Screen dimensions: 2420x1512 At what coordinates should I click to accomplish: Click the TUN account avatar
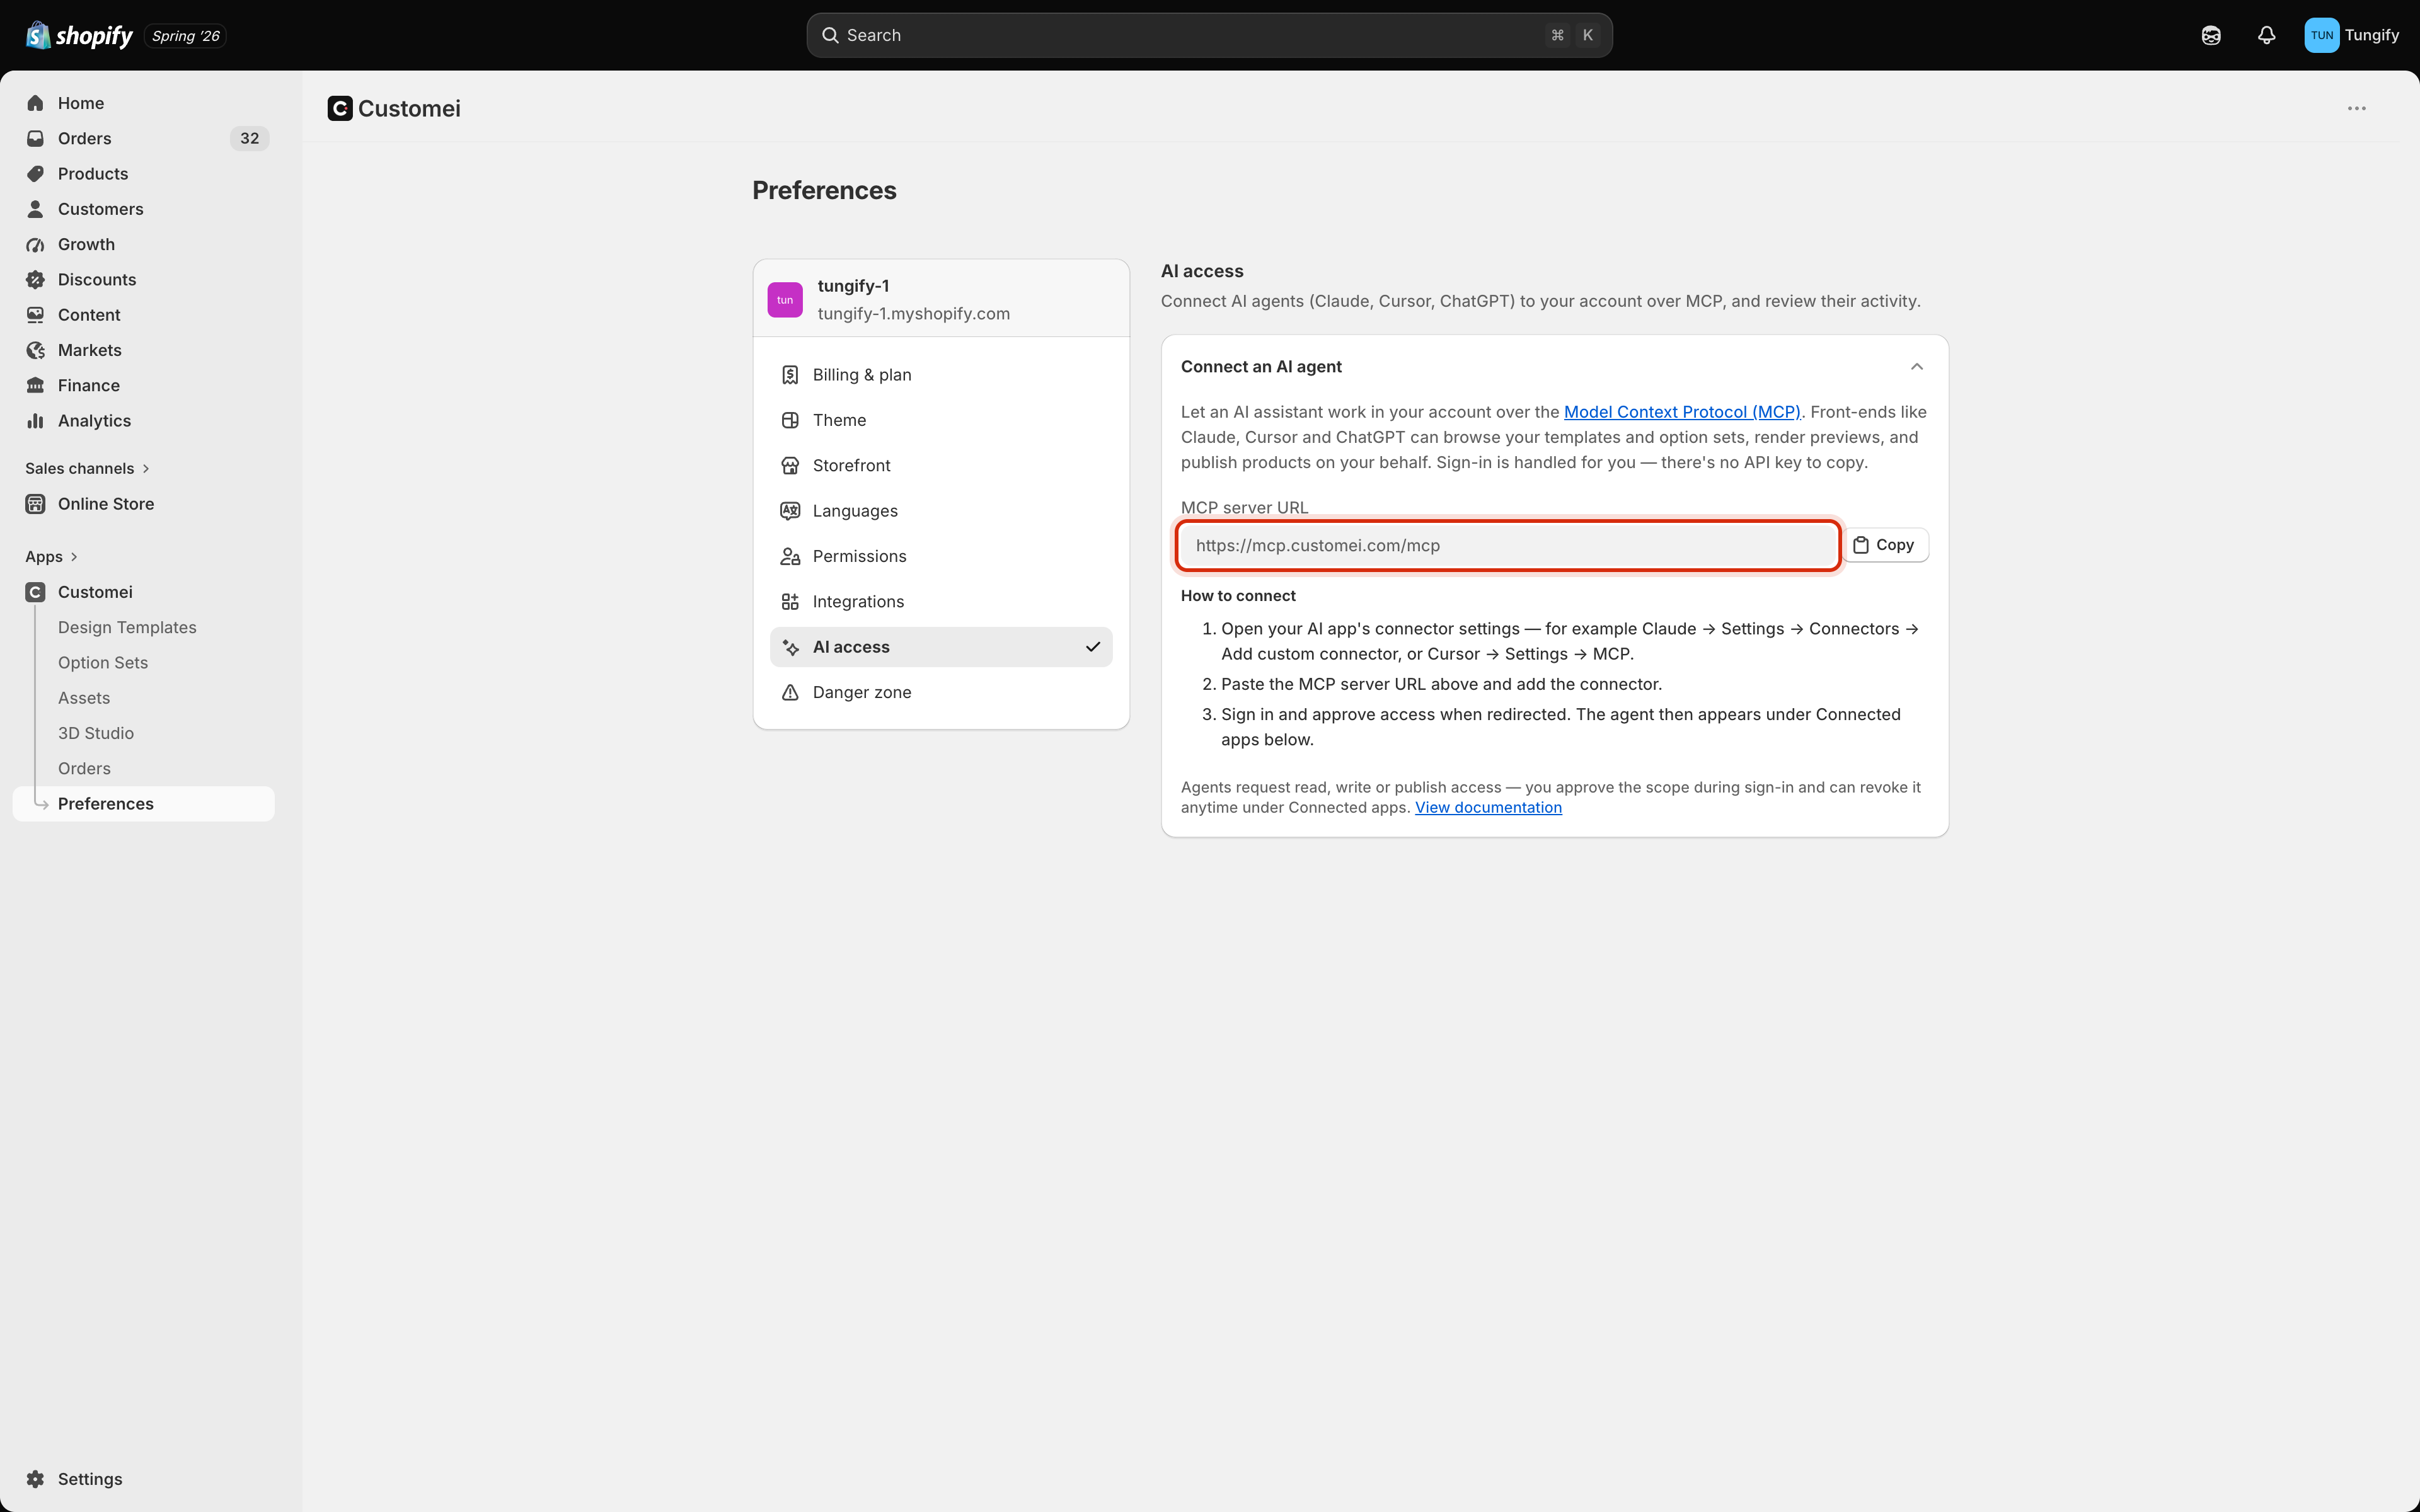tap(2322, 35)
